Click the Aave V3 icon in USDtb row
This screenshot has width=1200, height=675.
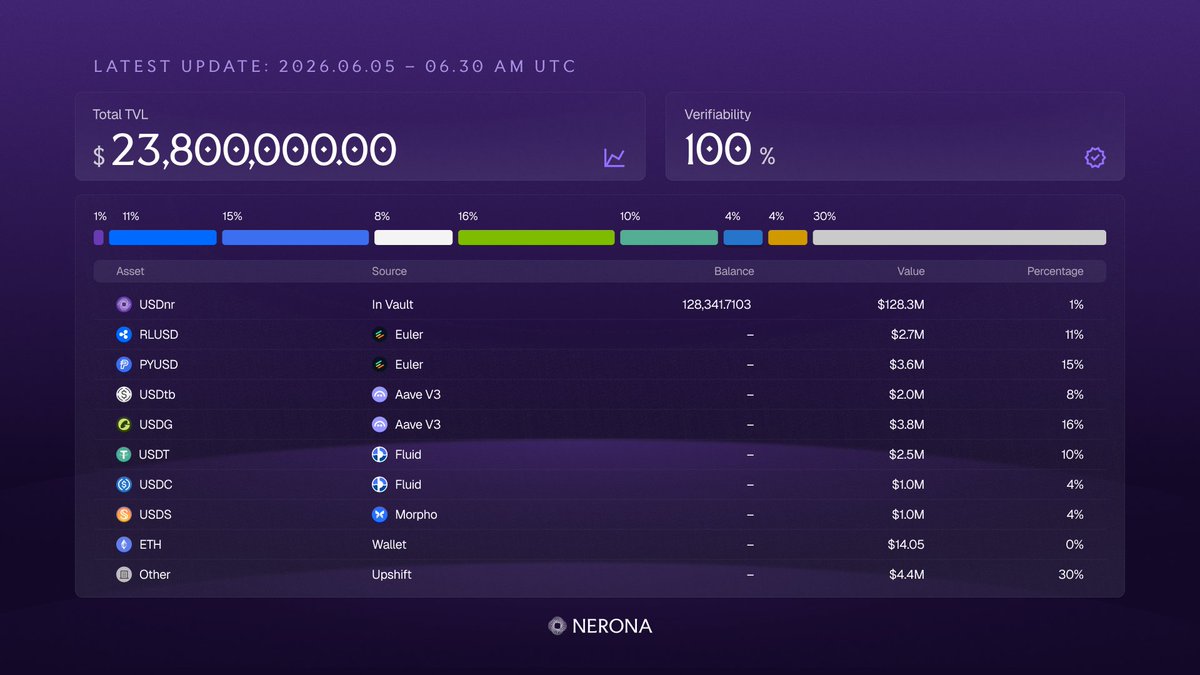click(x=380, y=394)
